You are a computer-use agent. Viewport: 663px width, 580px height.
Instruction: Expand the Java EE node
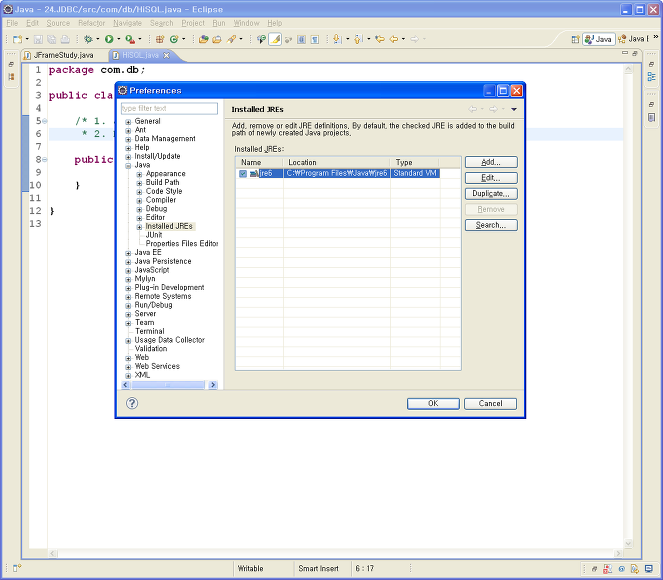(128, 253)
